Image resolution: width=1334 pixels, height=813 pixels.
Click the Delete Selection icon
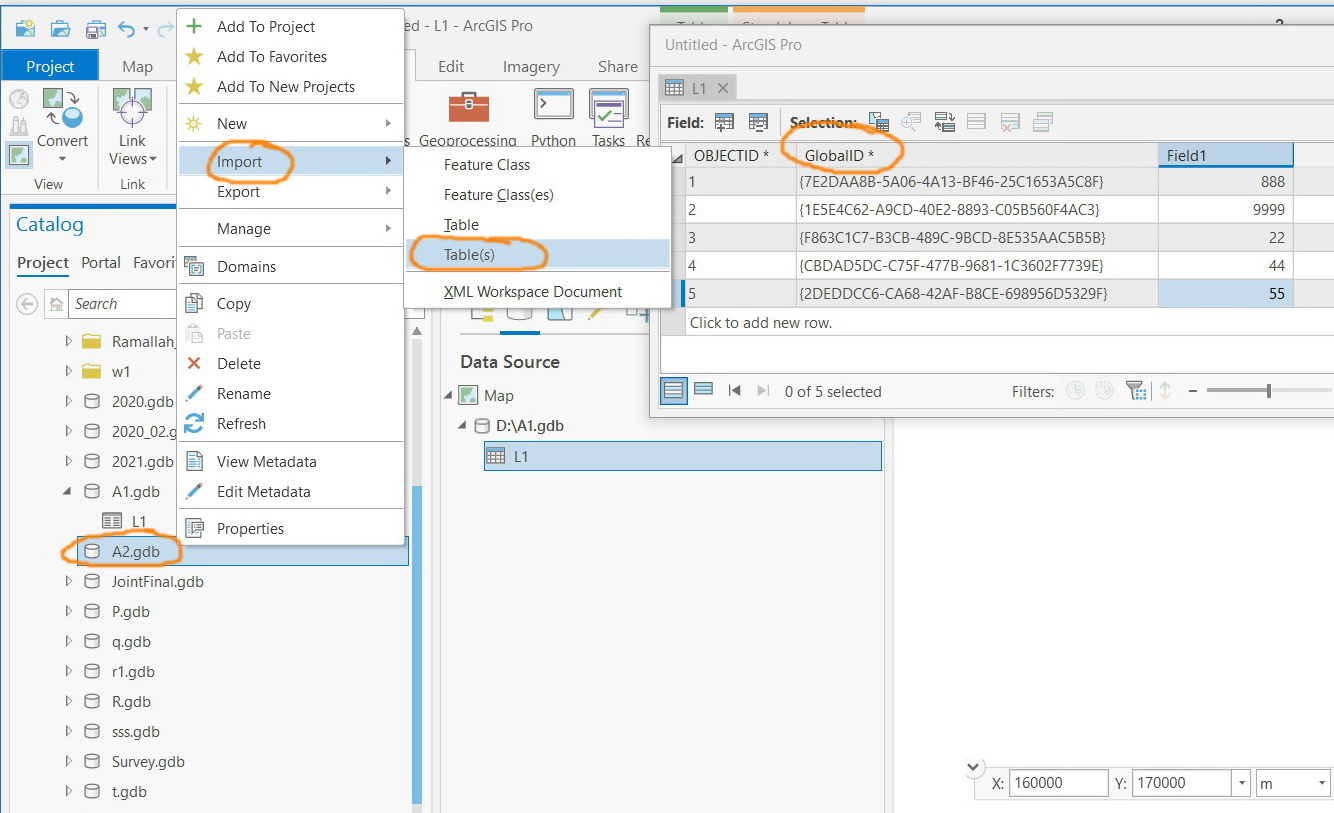pyautogui.click(x=1010, y=122)
